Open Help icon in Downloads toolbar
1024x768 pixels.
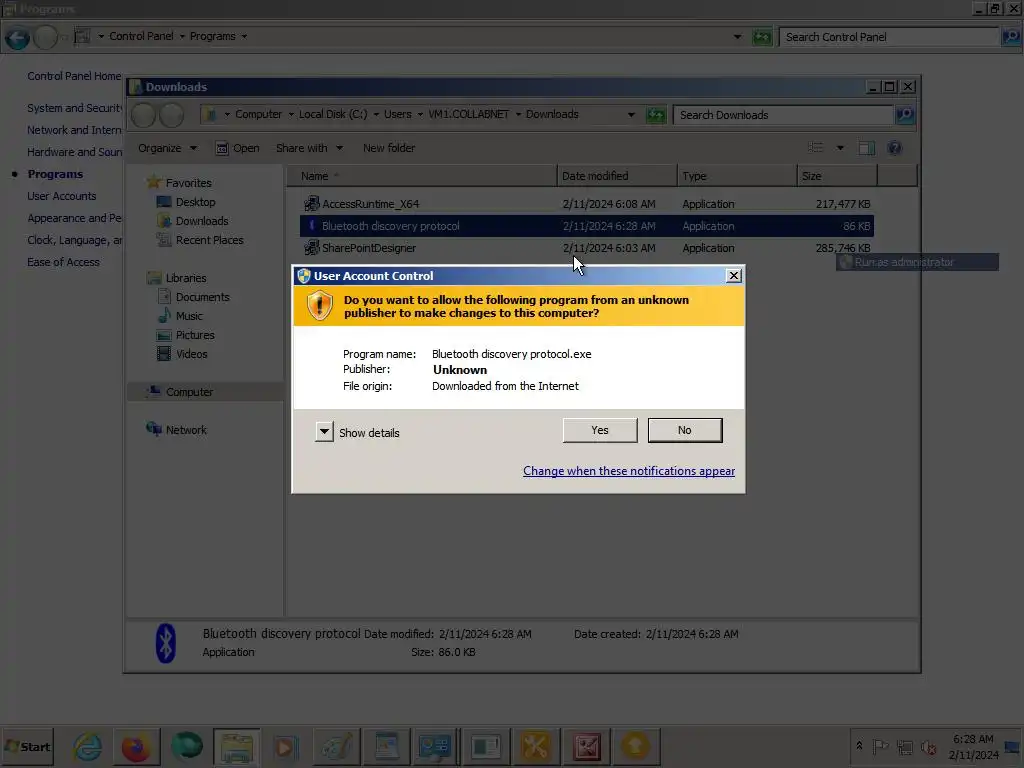(895, 148)
